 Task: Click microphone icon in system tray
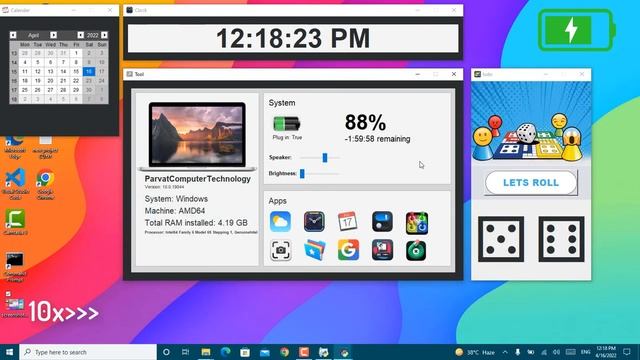click(x=518, y=352)
